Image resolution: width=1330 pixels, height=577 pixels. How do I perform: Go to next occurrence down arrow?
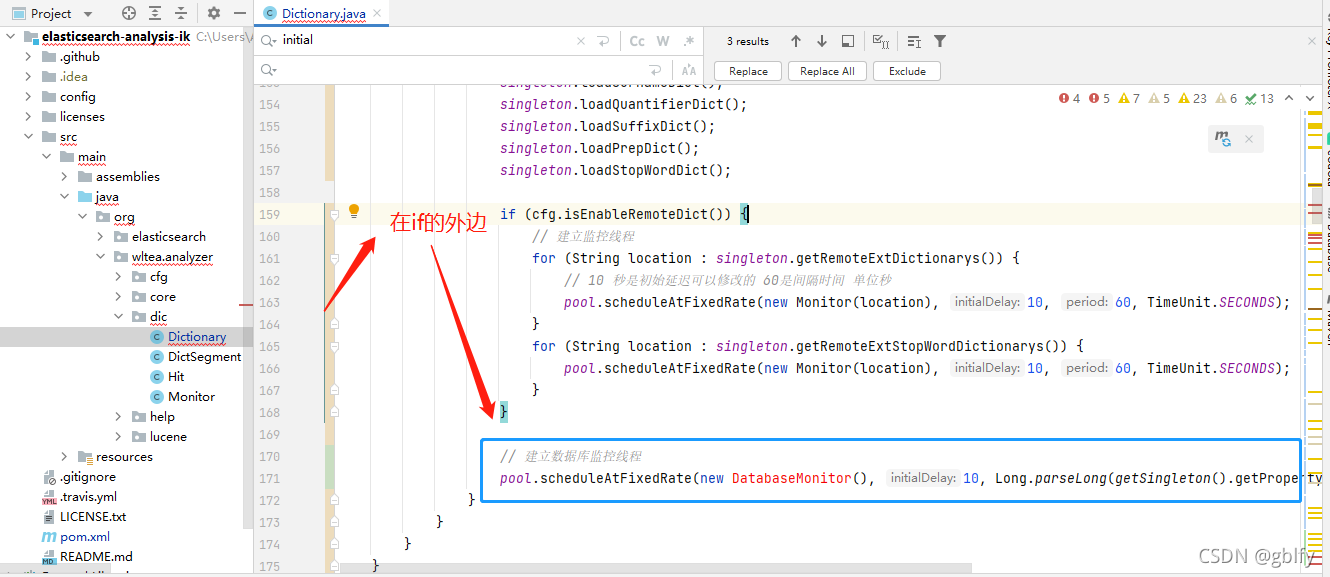coord(822,41)
